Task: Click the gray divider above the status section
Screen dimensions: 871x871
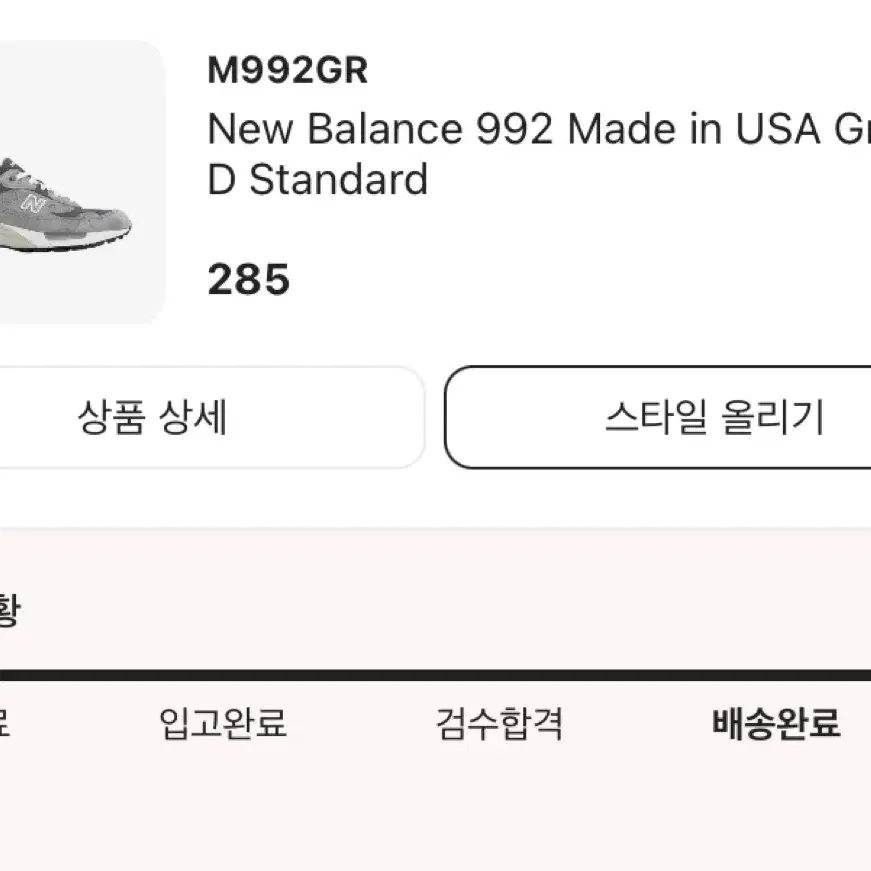Action: (436, 528)
